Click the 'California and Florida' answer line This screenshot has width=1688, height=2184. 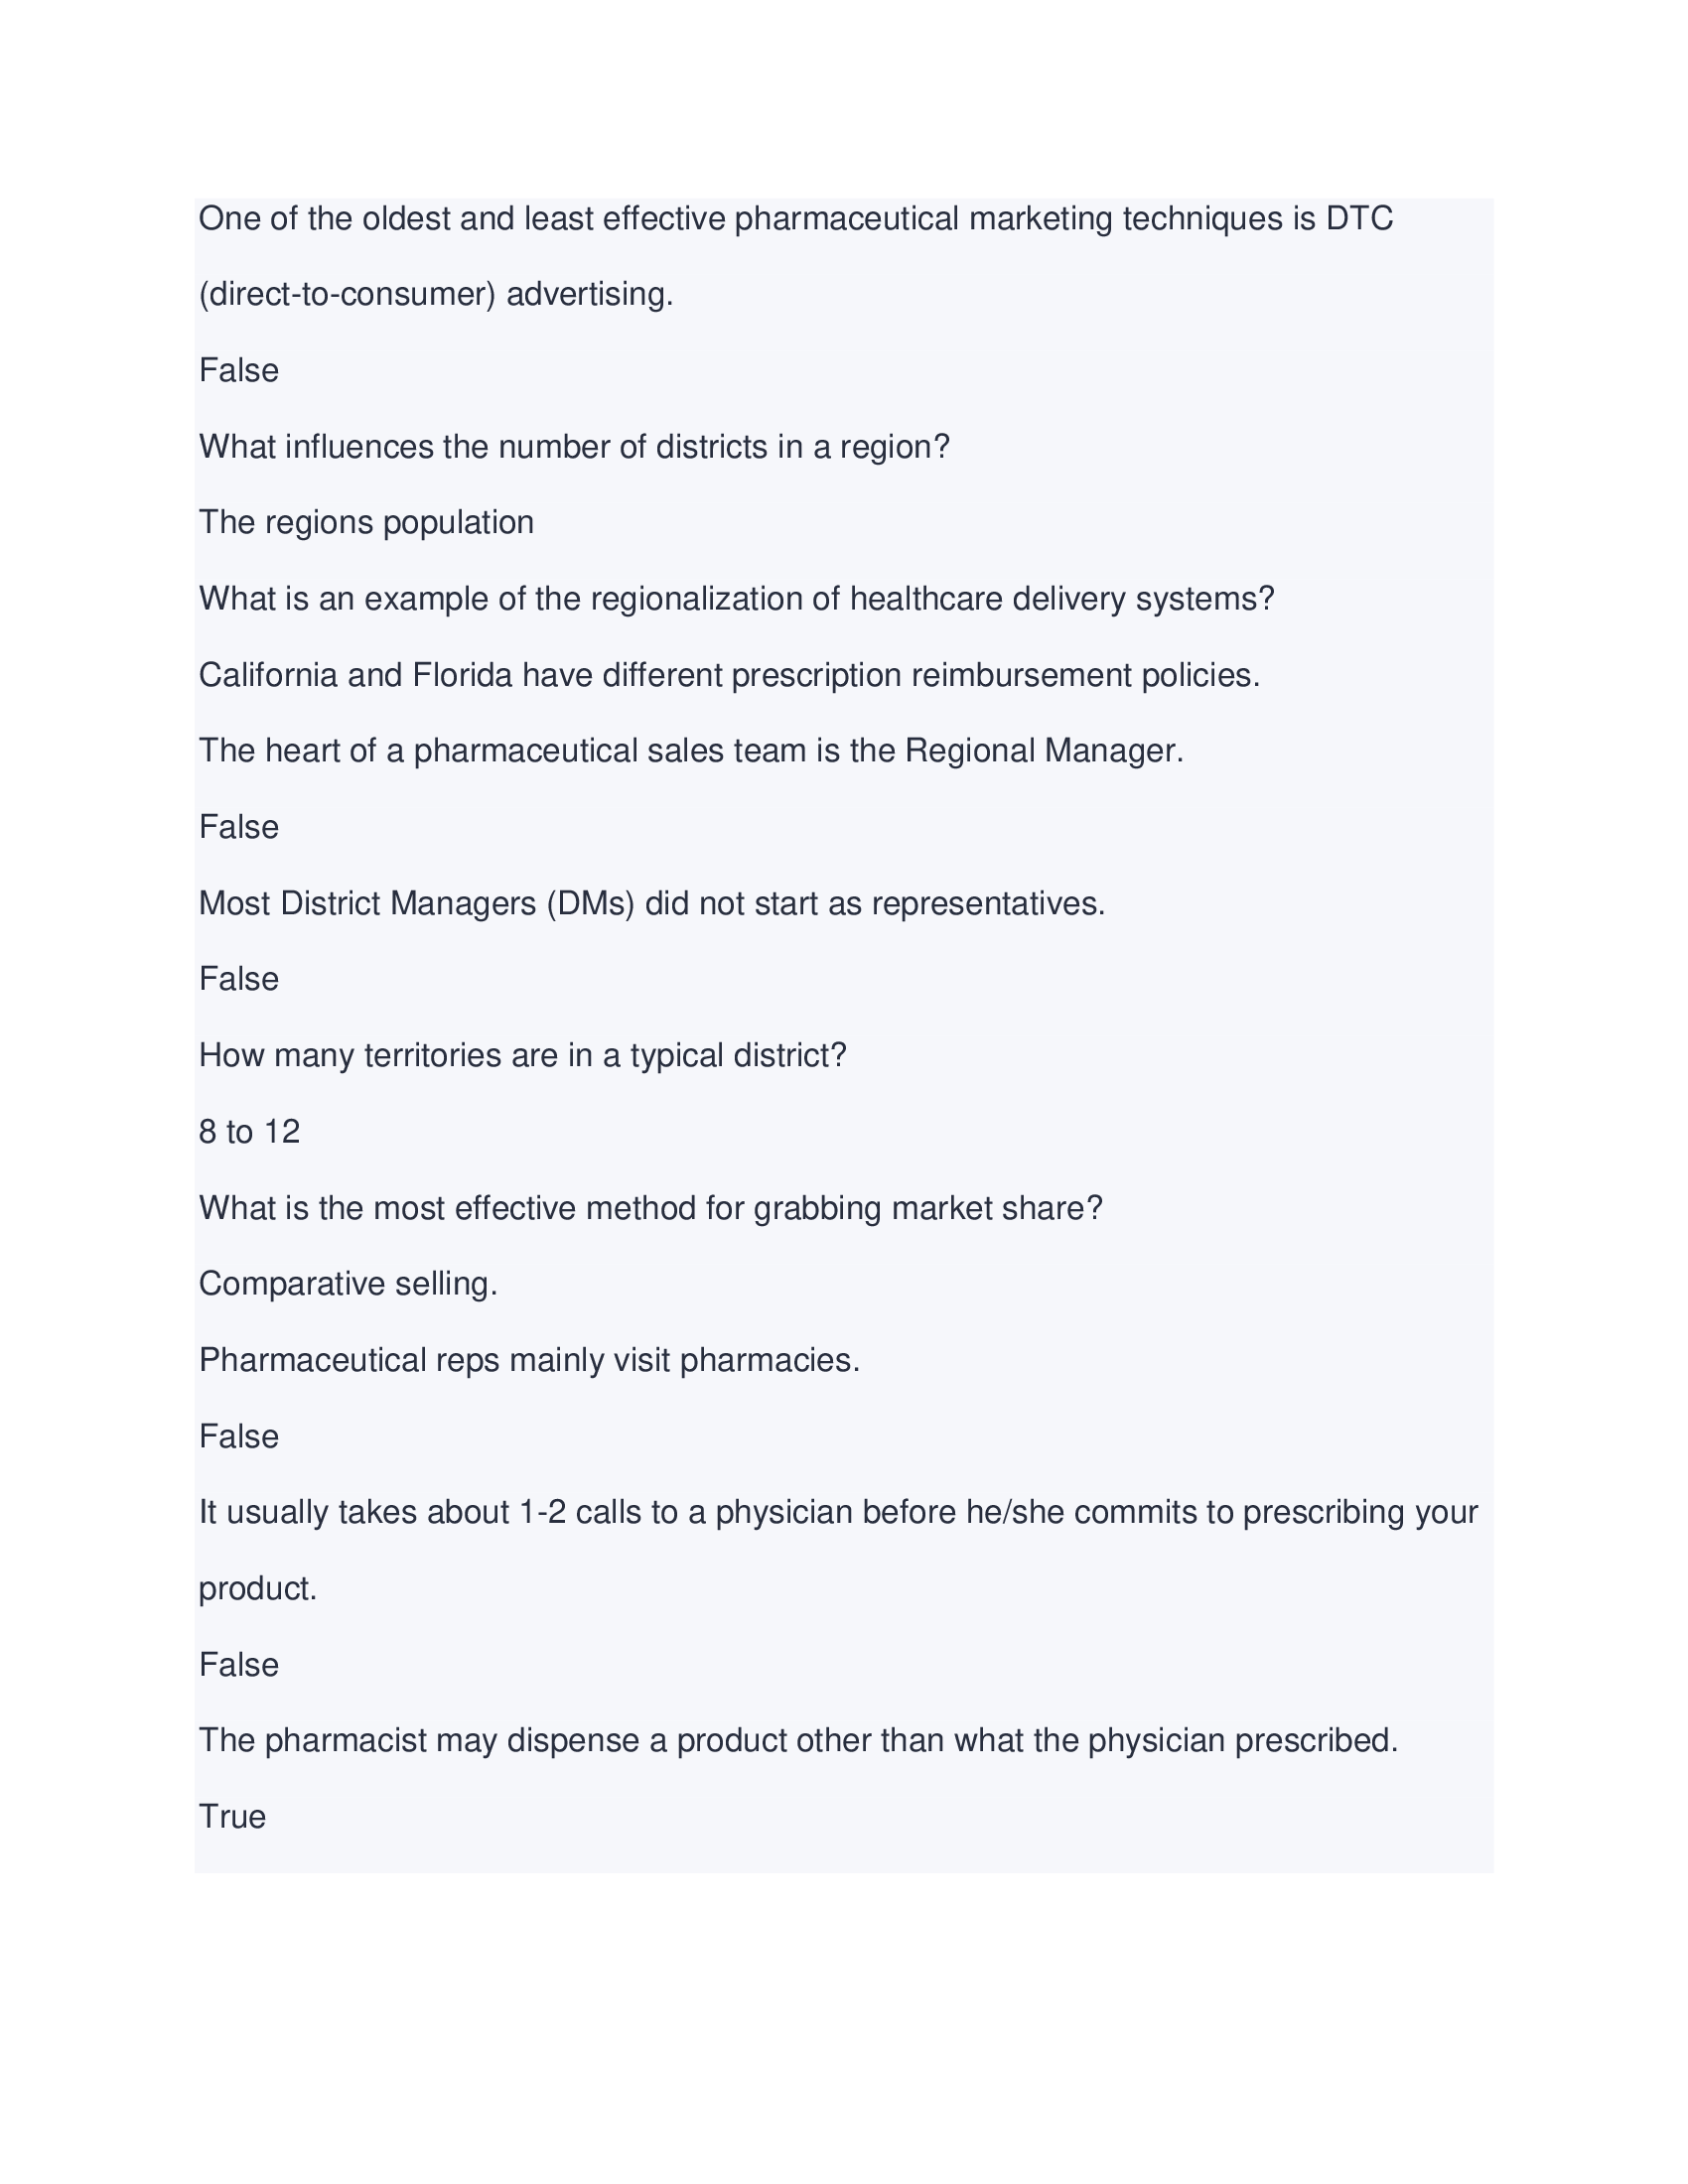coord(729,676)
